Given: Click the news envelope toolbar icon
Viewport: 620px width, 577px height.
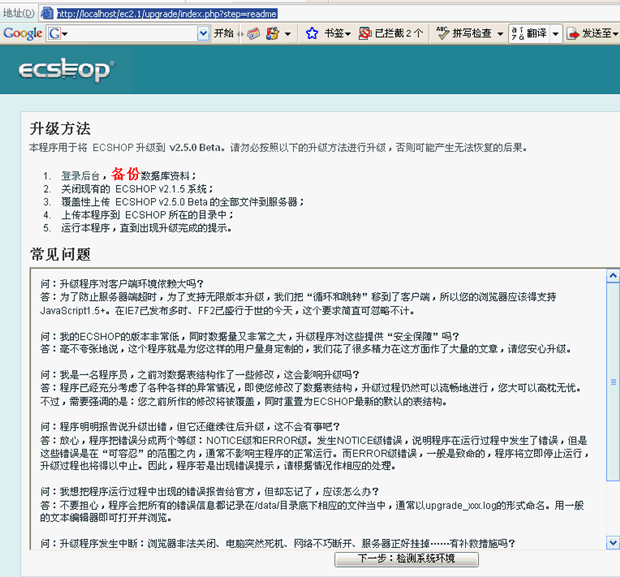Looking at the screenshot, I should pos(253,34).
